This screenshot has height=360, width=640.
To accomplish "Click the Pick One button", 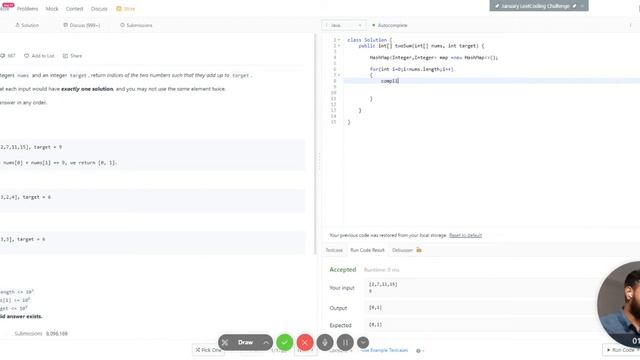I will tap(208, 350).
